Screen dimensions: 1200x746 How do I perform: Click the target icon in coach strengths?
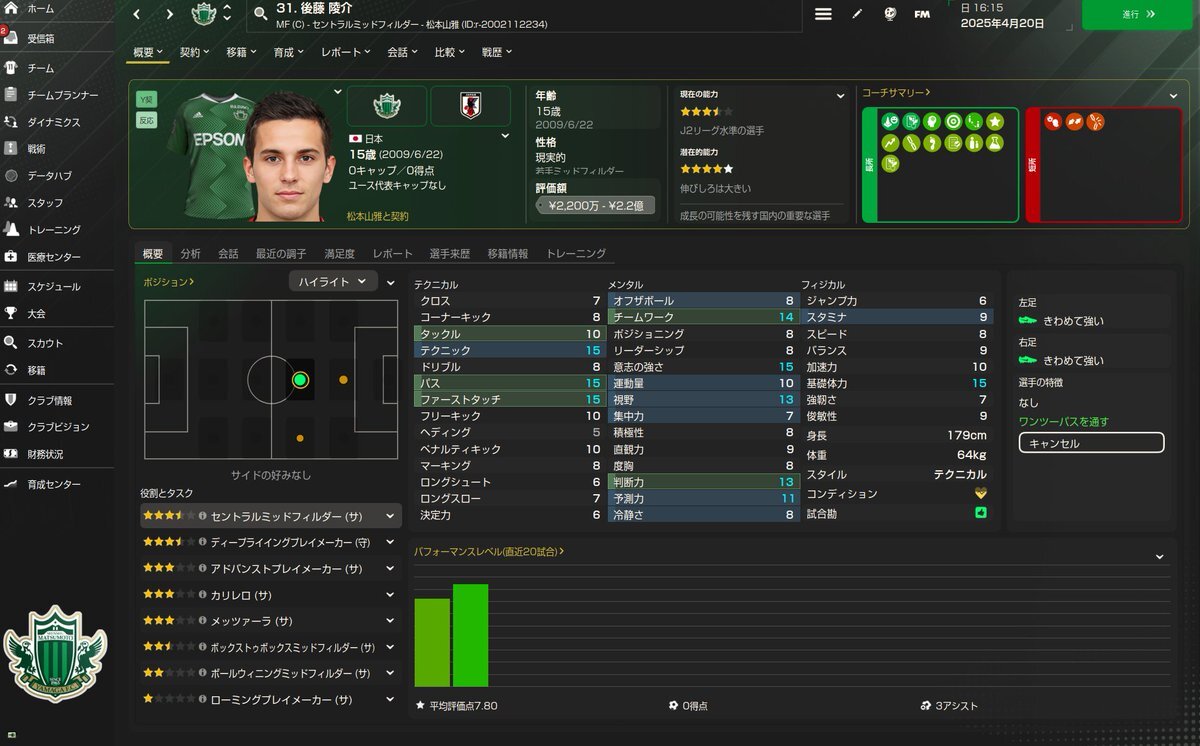point(952,121)
